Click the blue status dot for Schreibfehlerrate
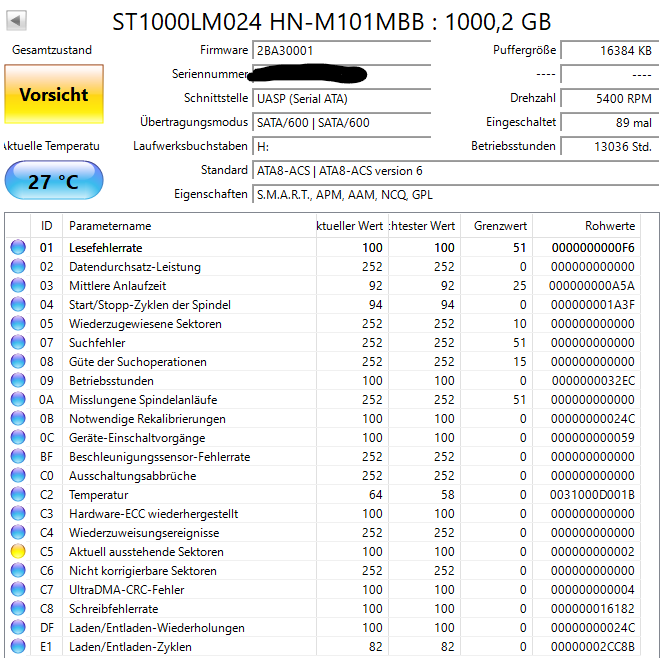The width and height of the screenshot is (665, 658). click(18, 608)
